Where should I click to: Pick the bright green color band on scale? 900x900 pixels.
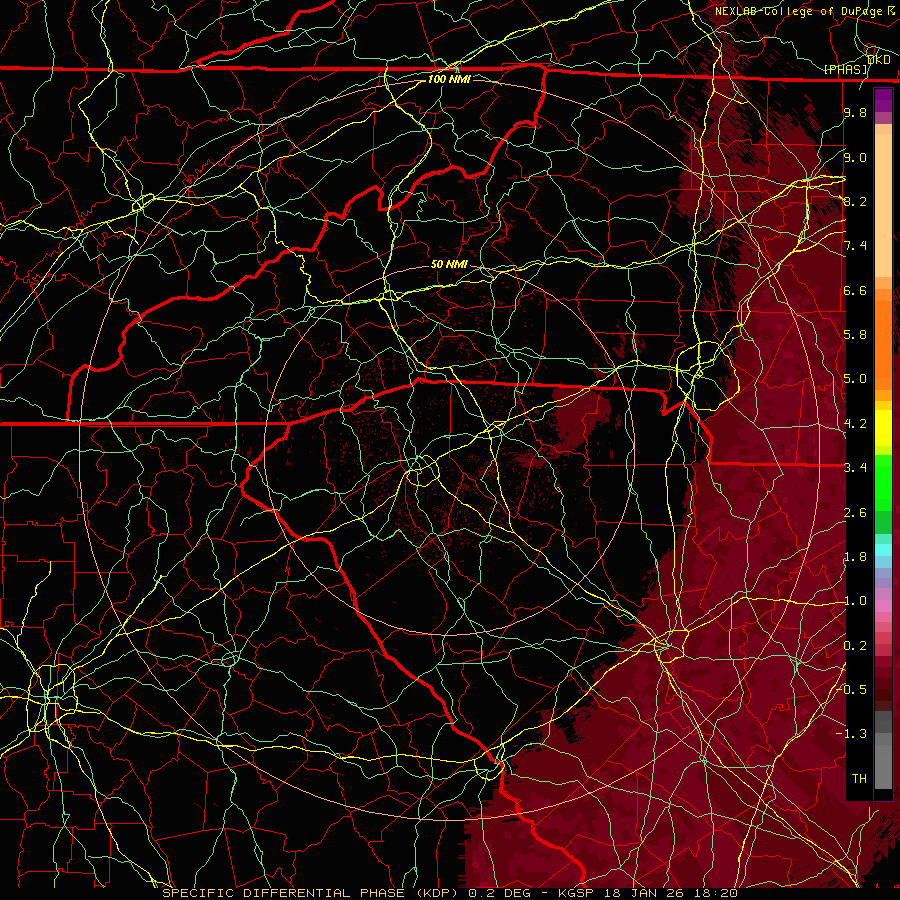click(x=883, y=482)
